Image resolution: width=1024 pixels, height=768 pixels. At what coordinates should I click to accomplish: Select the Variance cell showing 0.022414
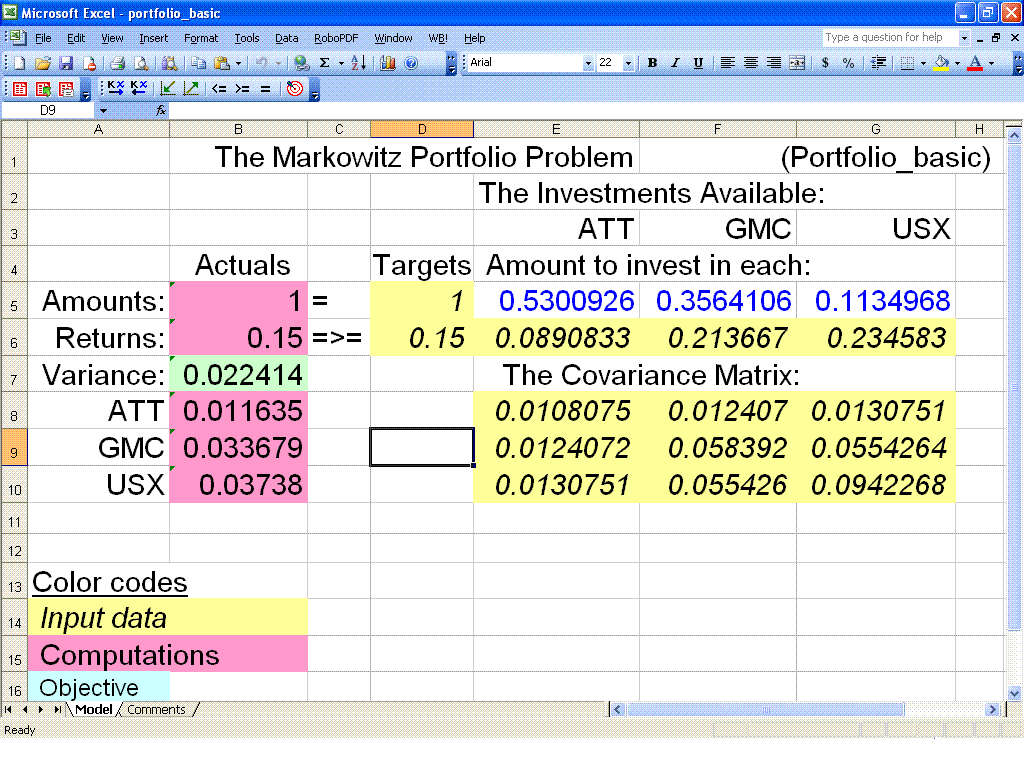[238, 374]
